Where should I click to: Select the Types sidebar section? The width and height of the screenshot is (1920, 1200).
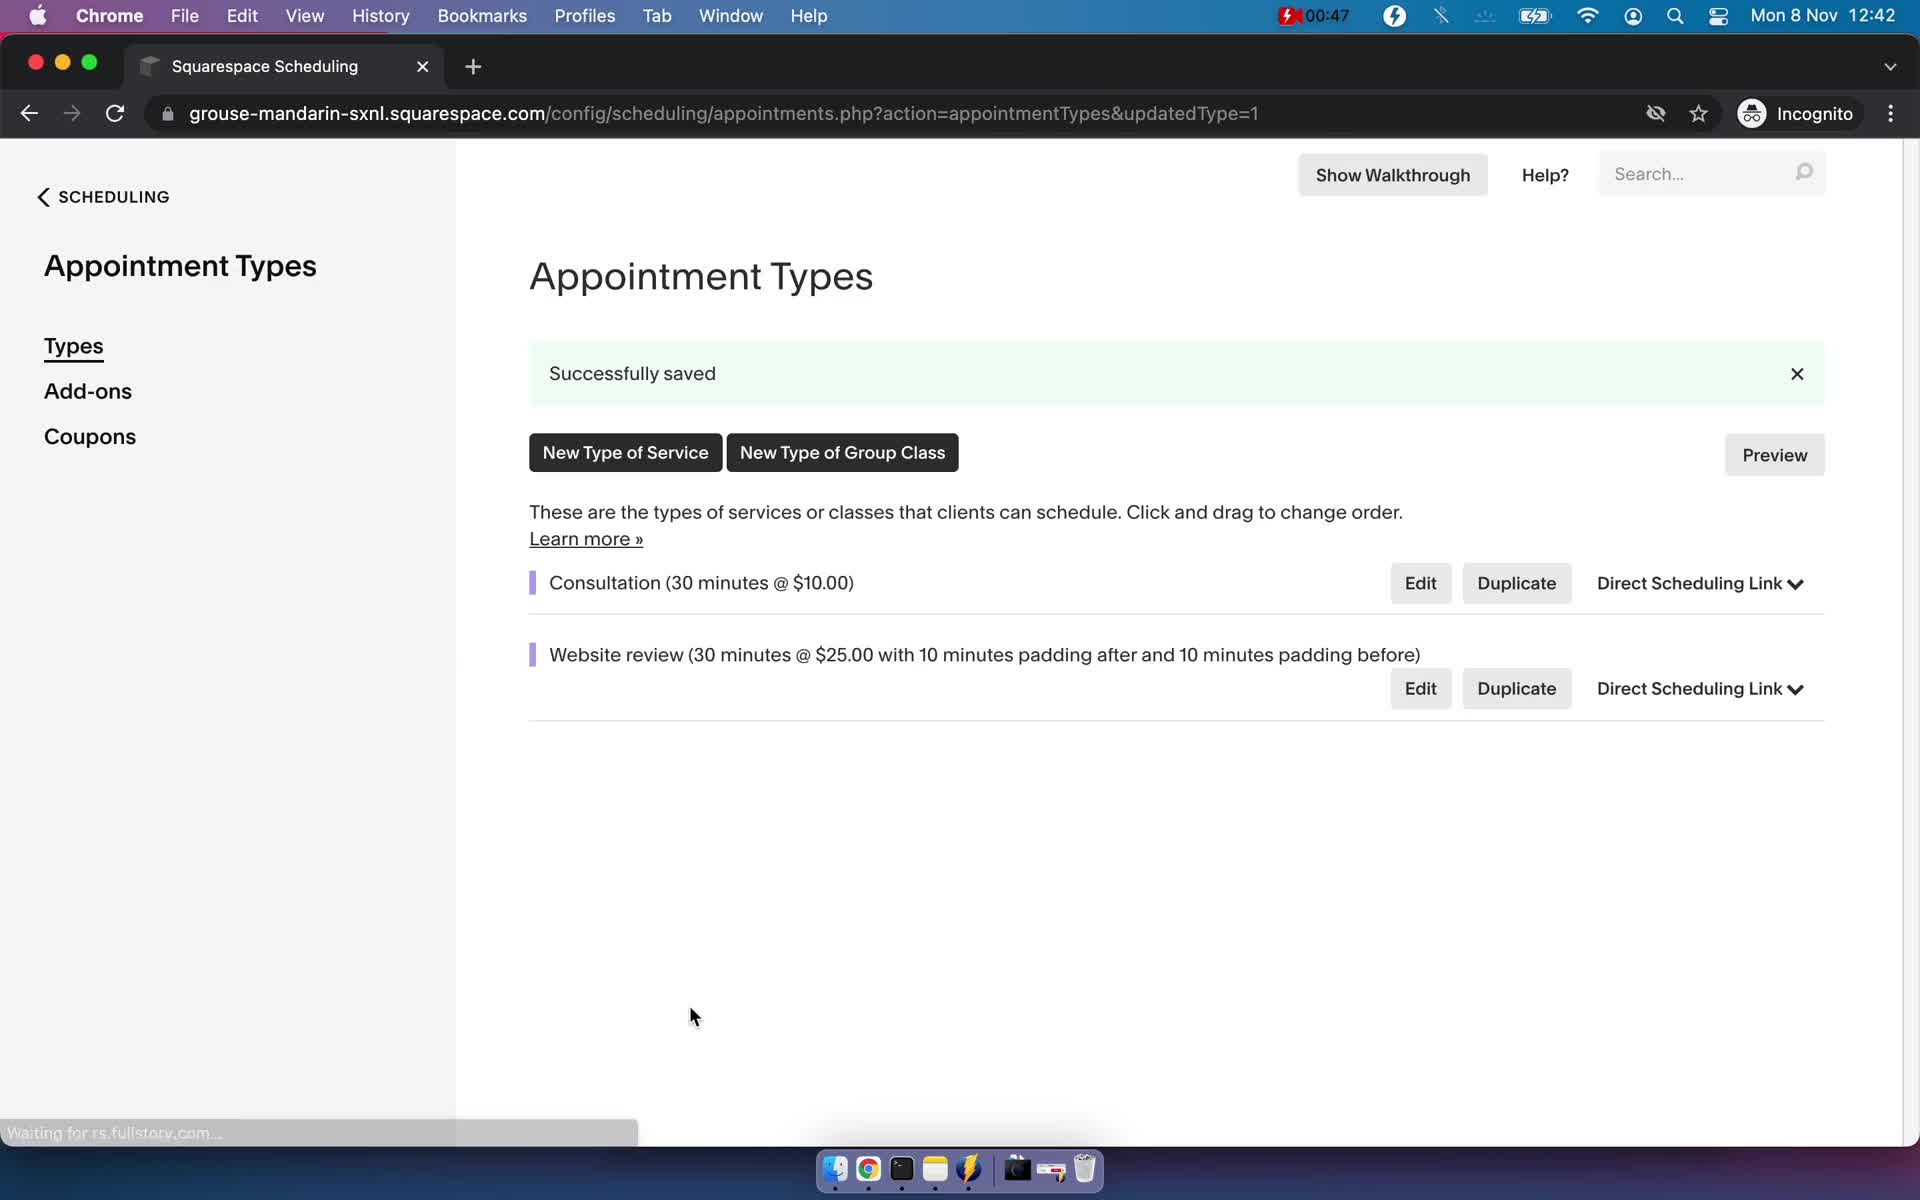pyautogui.click(x=74, y=346)
